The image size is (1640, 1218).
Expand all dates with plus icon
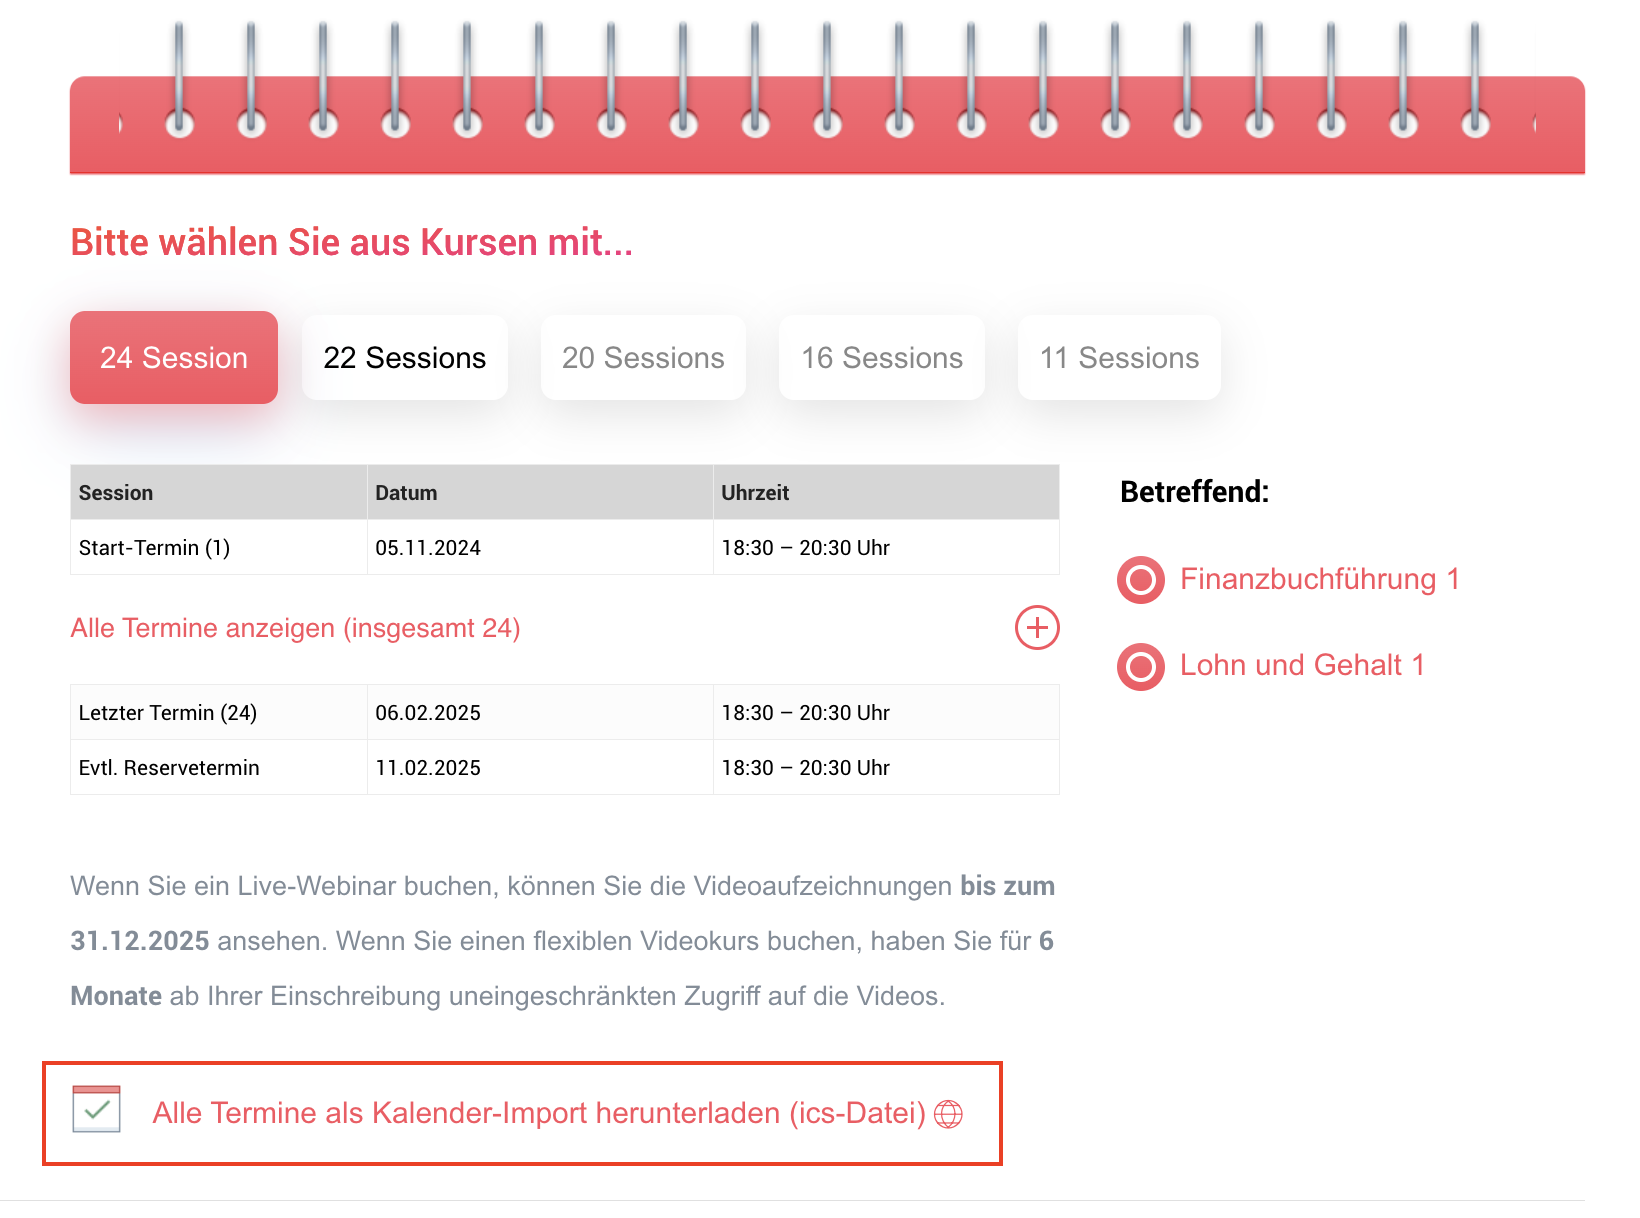[x=1037, y=628]
